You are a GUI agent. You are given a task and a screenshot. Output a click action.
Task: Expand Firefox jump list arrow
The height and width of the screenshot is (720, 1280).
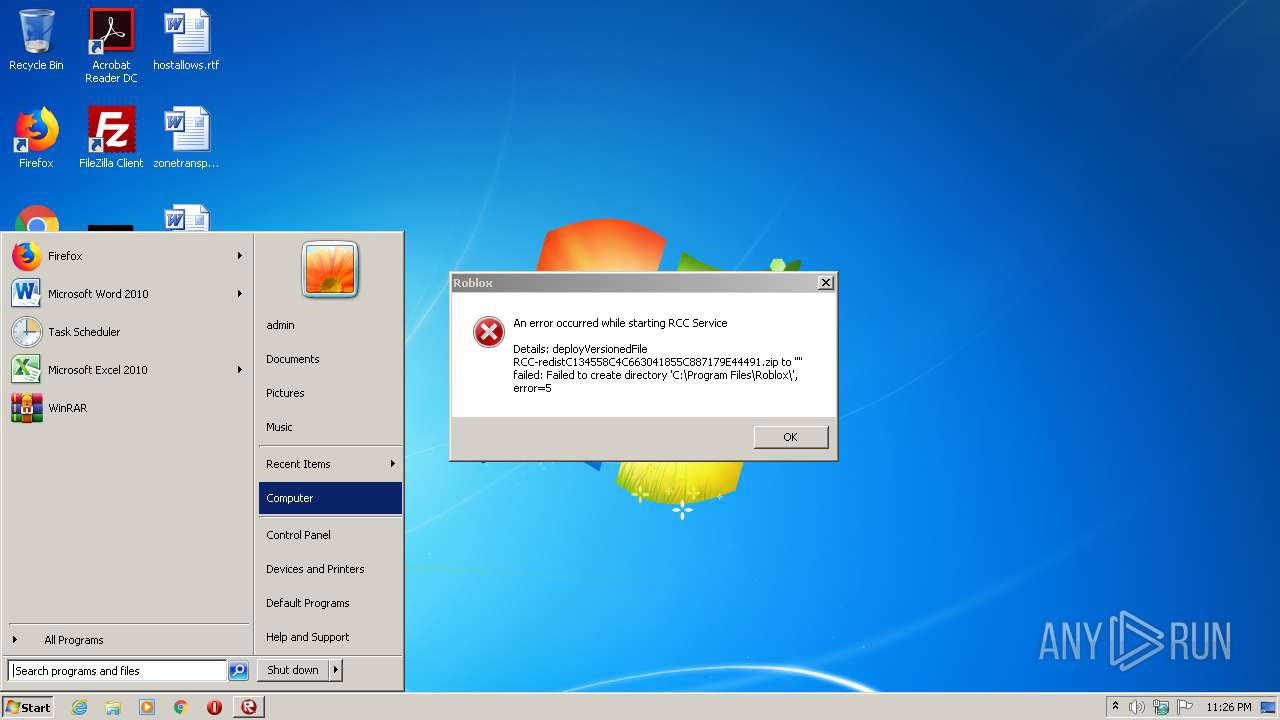coord(240,256)
